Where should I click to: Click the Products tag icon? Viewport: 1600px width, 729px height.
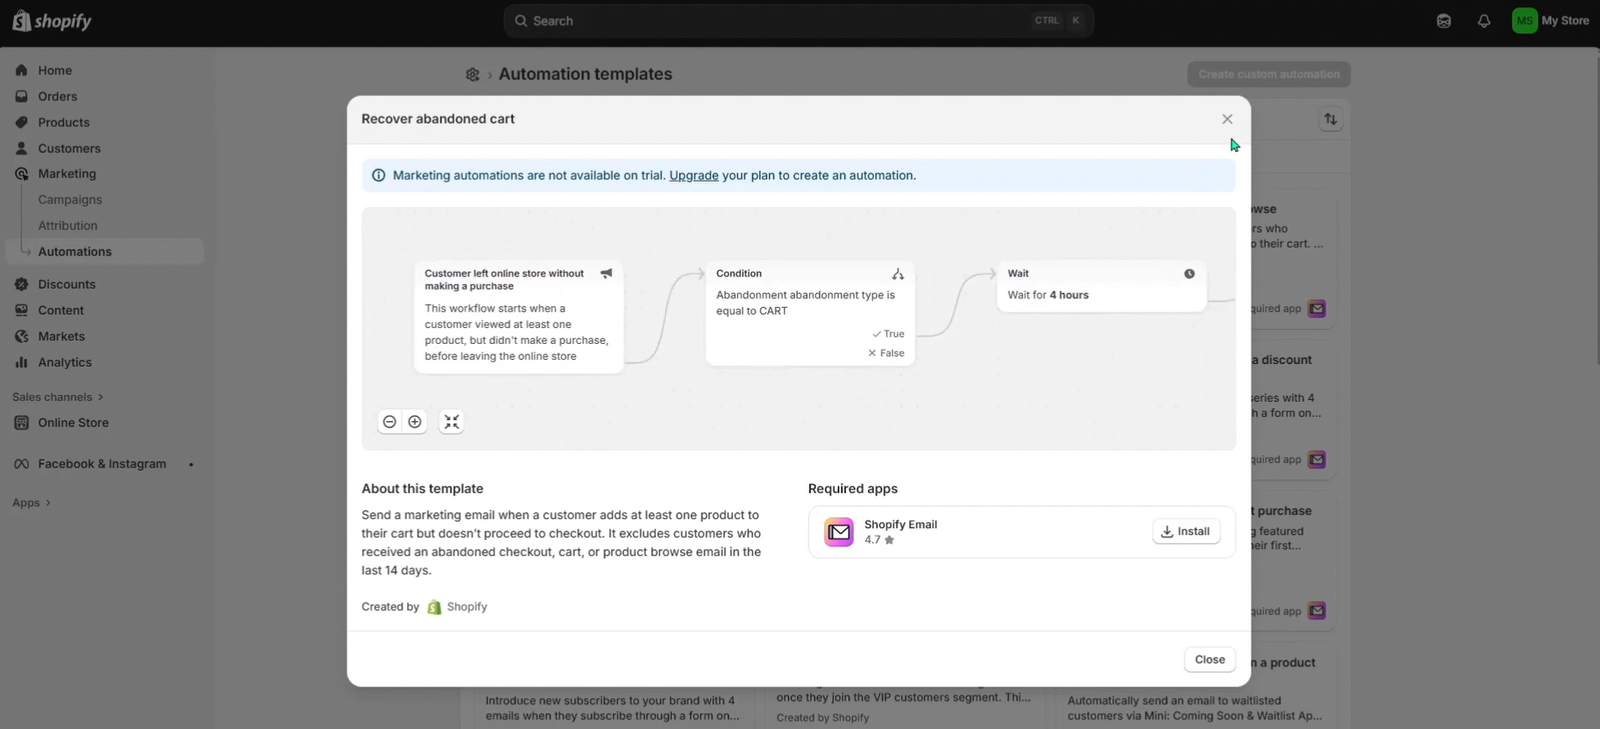21,122
